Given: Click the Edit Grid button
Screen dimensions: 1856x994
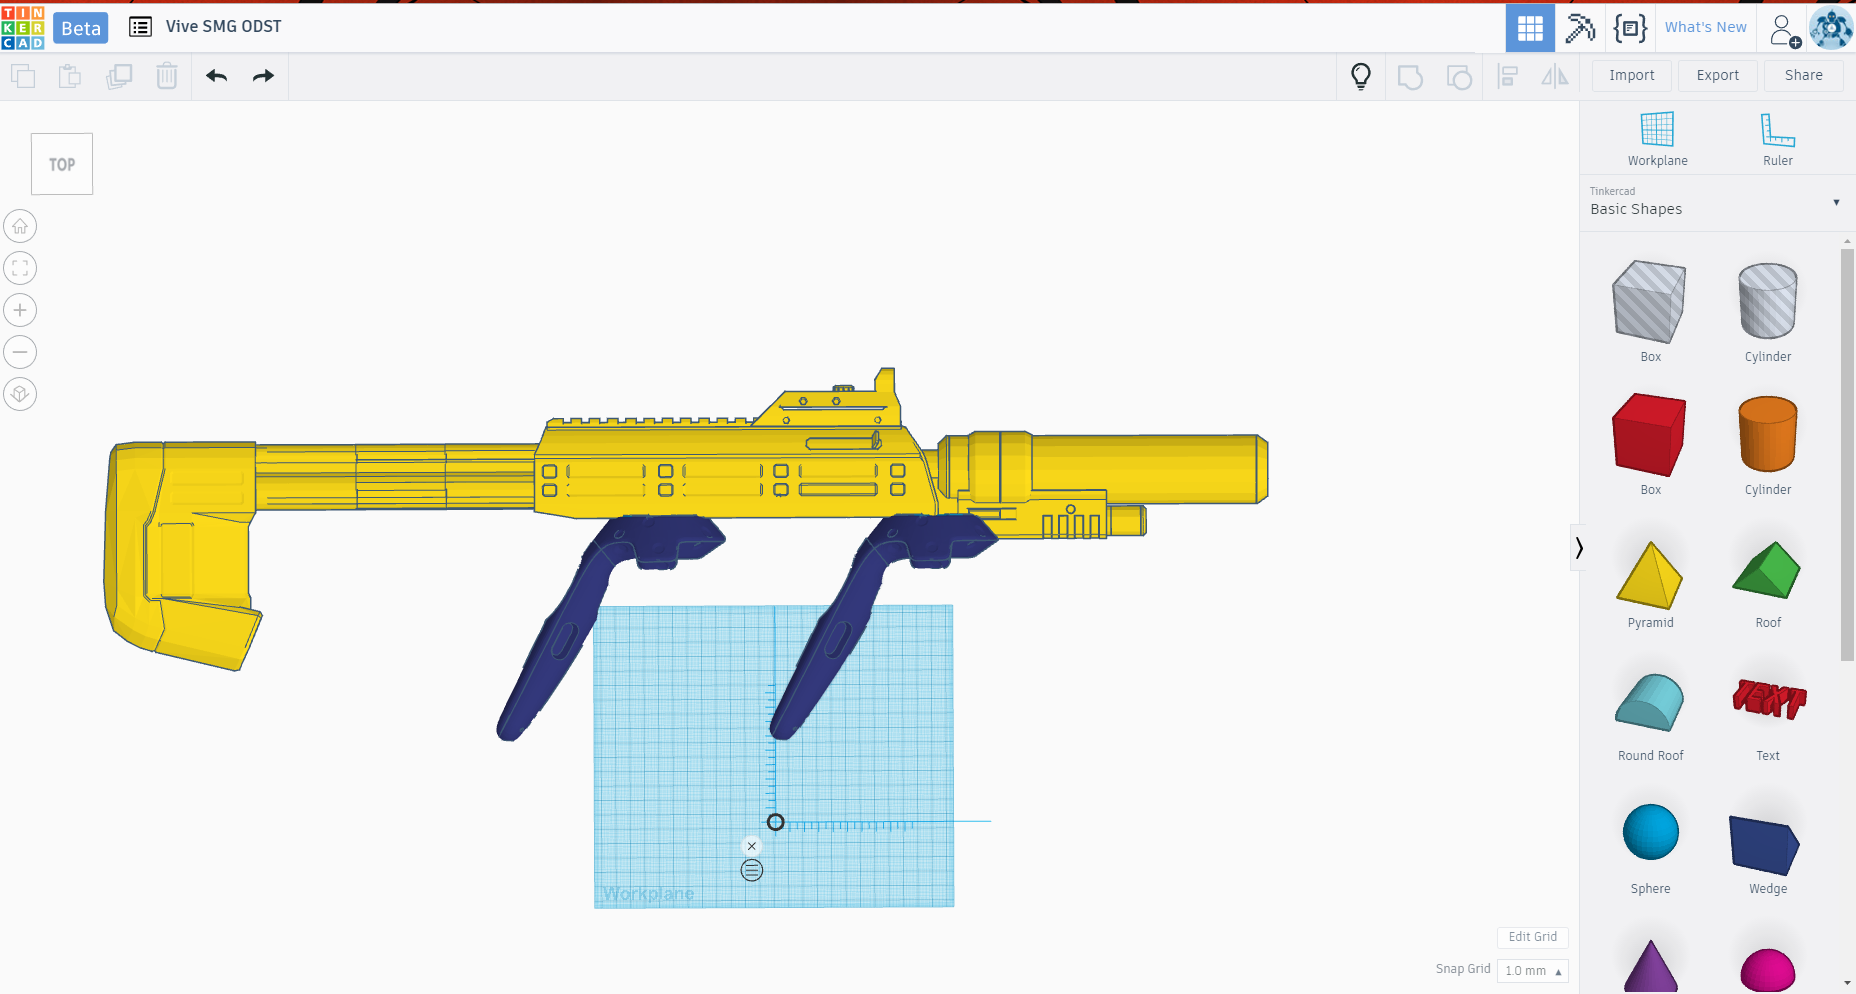Looking at the screenshot, I should coord(1533,937).
